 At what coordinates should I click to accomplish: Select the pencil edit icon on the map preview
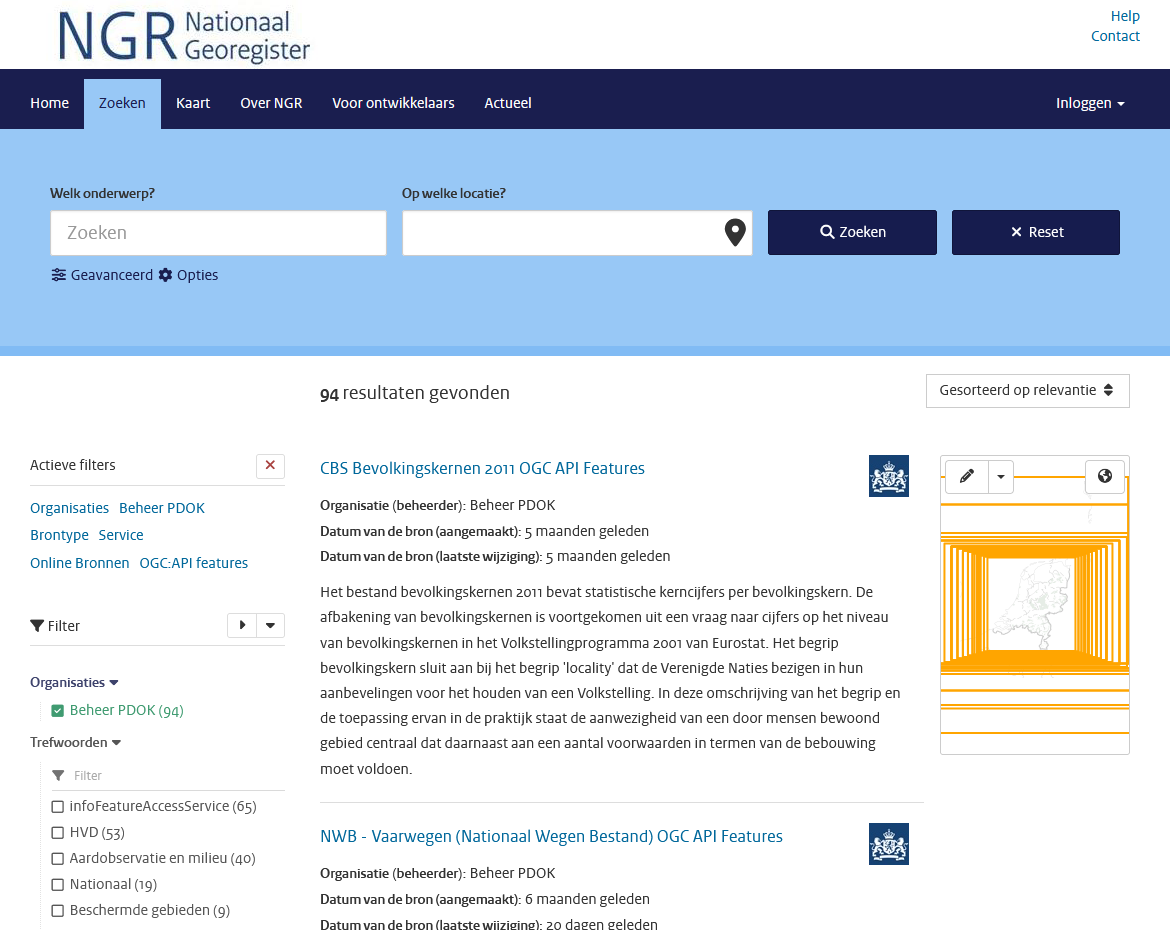[x=966, y=477]
